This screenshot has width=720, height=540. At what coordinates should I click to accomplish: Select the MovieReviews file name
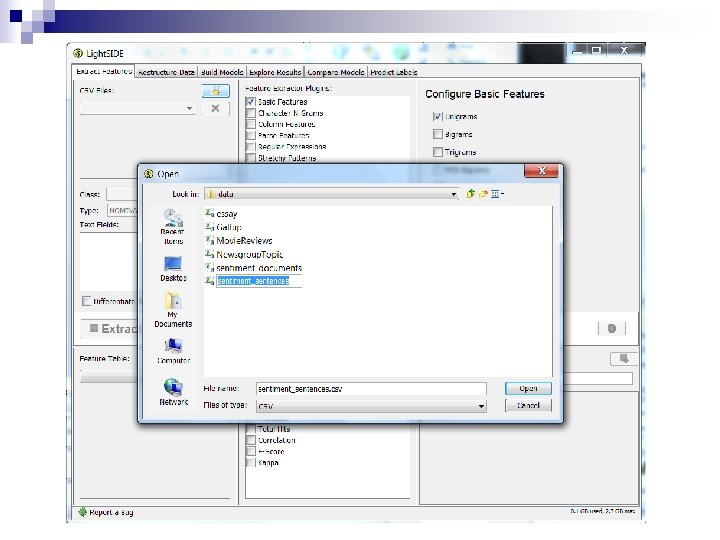pos(244,241)
